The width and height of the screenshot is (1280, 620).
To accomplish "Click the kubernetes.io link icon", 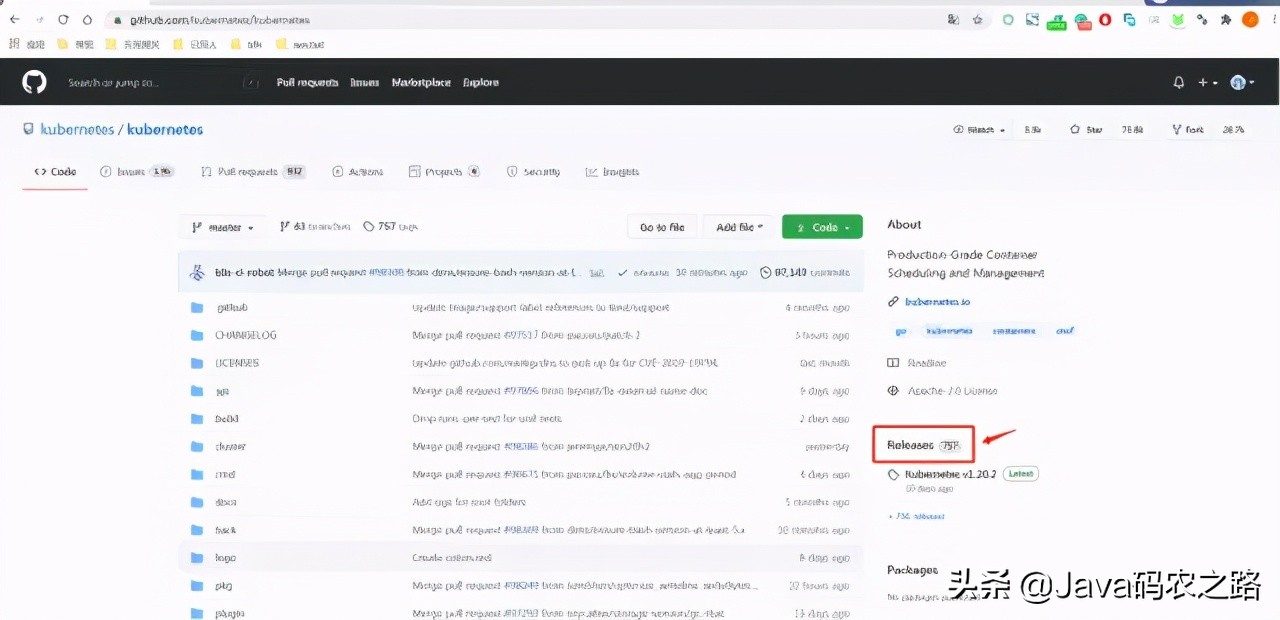I will (893, 302).
